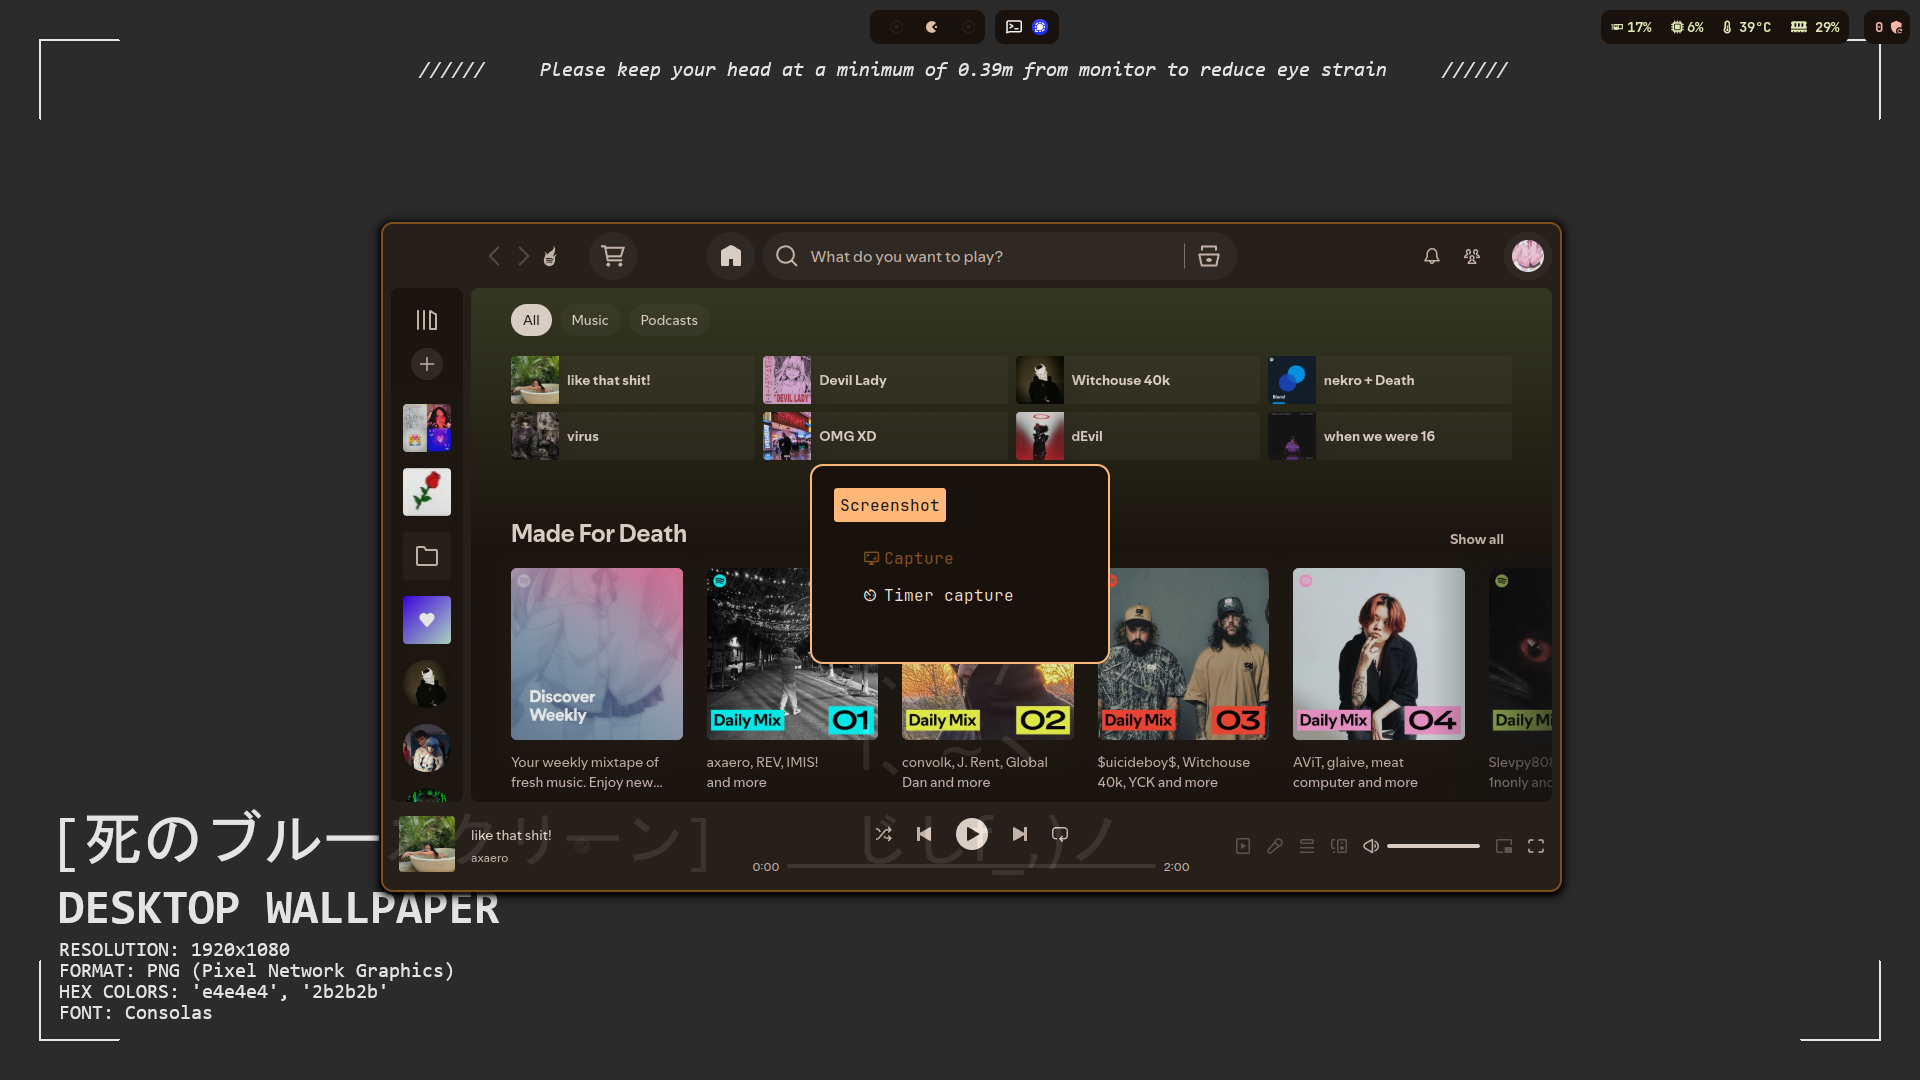
Task: Open Now Playing view icon
Action: click(1243, 846)
